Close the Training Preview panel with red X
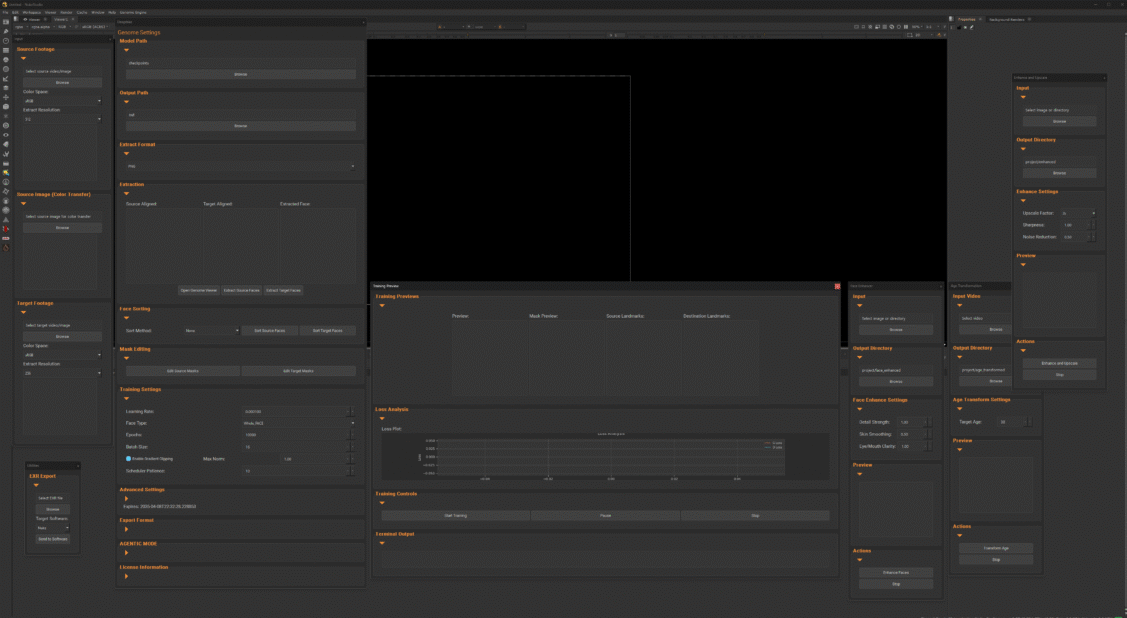 point(837,286)
